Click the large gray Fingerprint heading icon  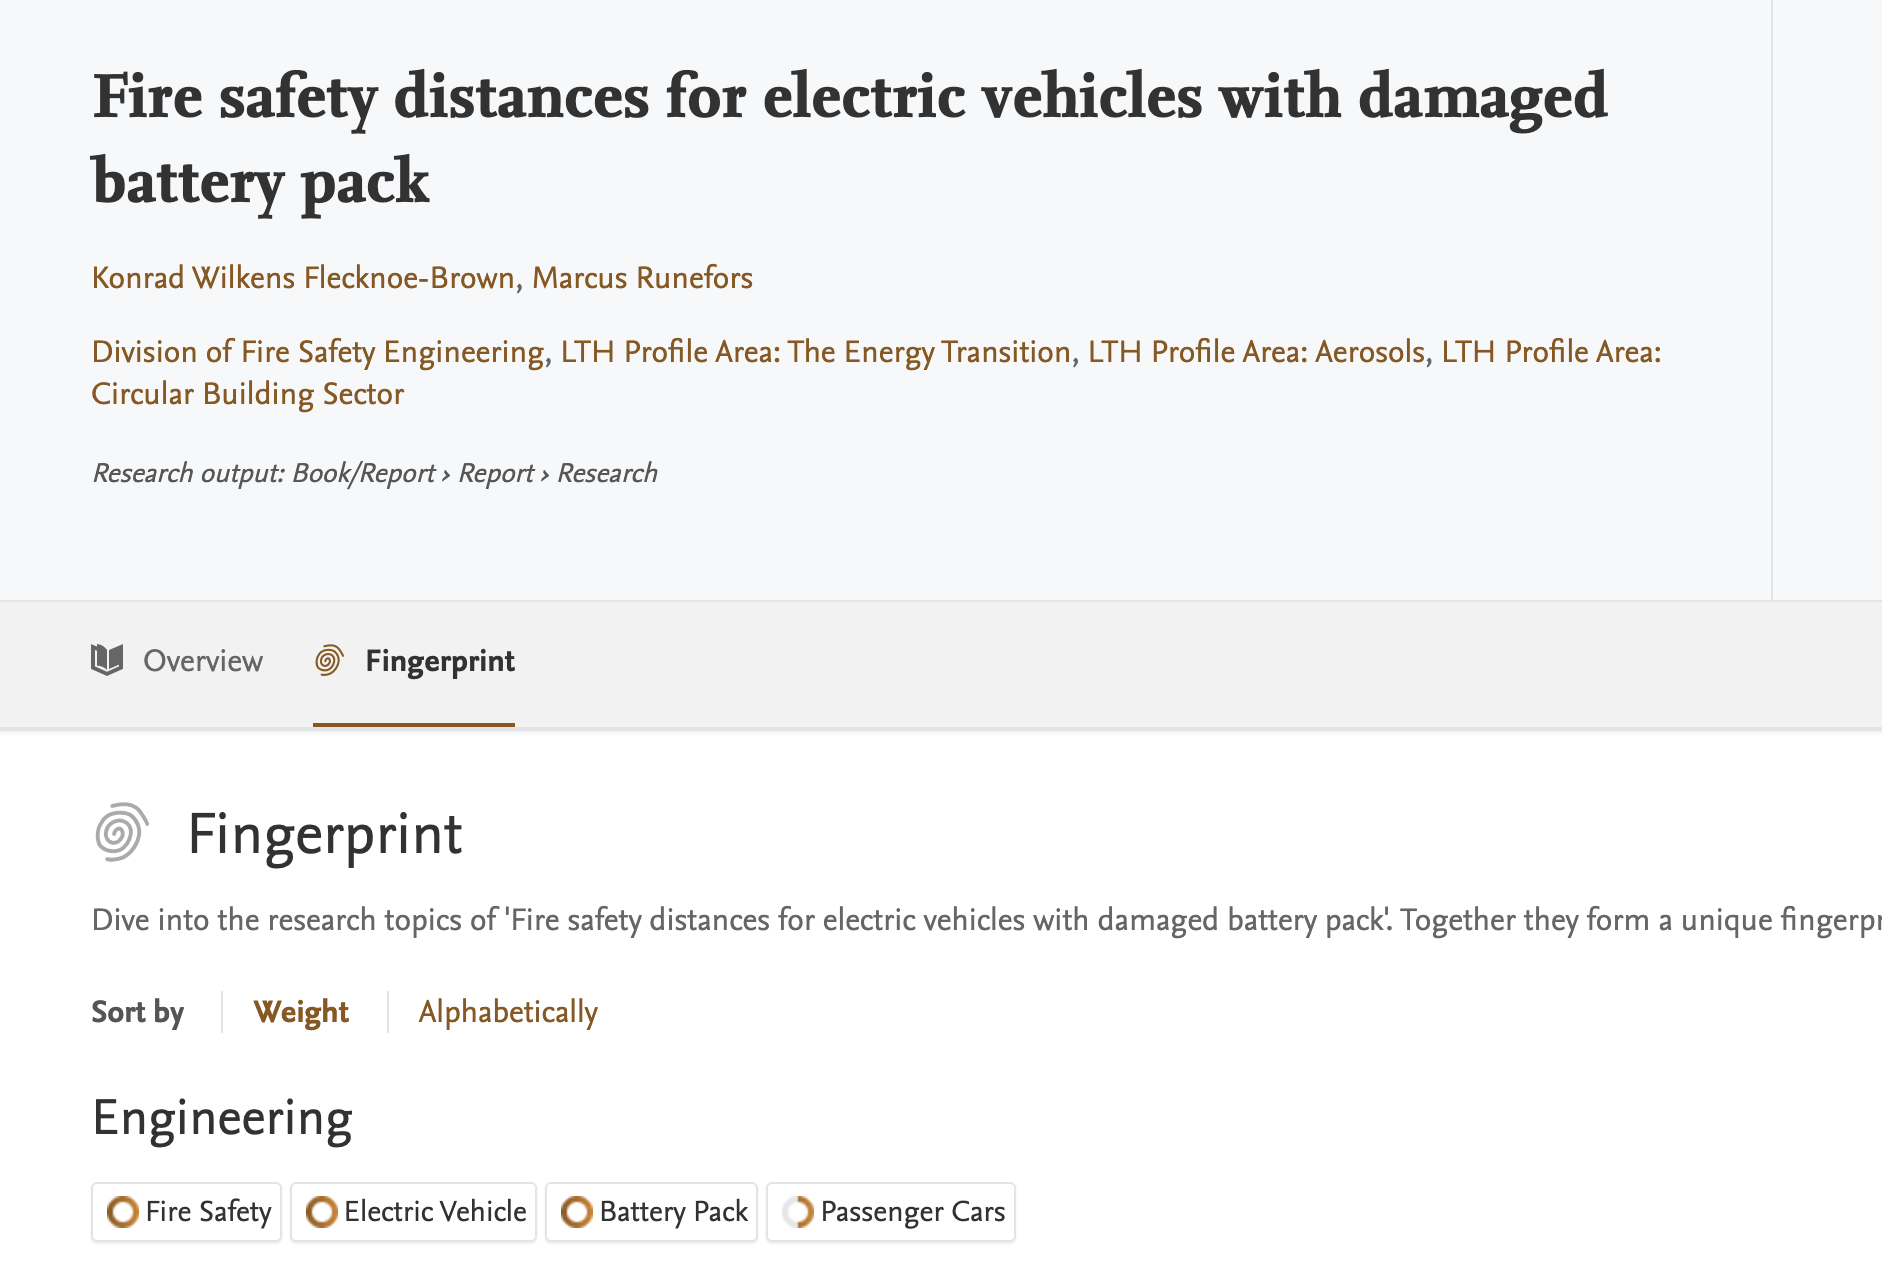(122, 832)
